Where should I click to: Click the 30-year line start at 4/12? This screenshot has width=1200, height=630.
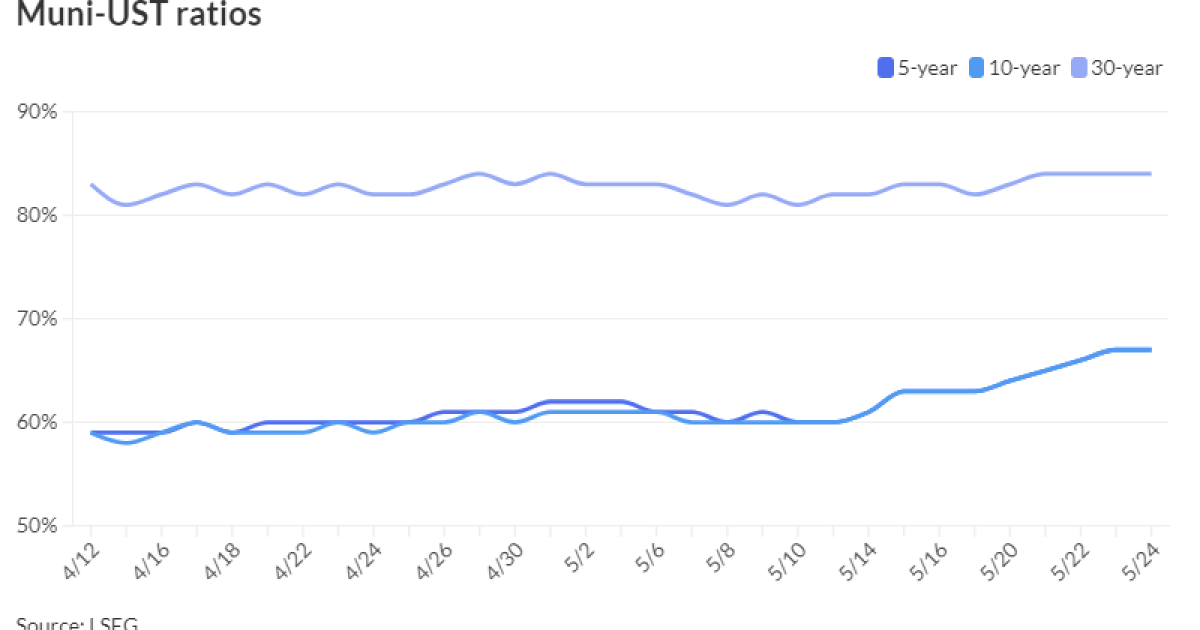(x=92, y=185)
